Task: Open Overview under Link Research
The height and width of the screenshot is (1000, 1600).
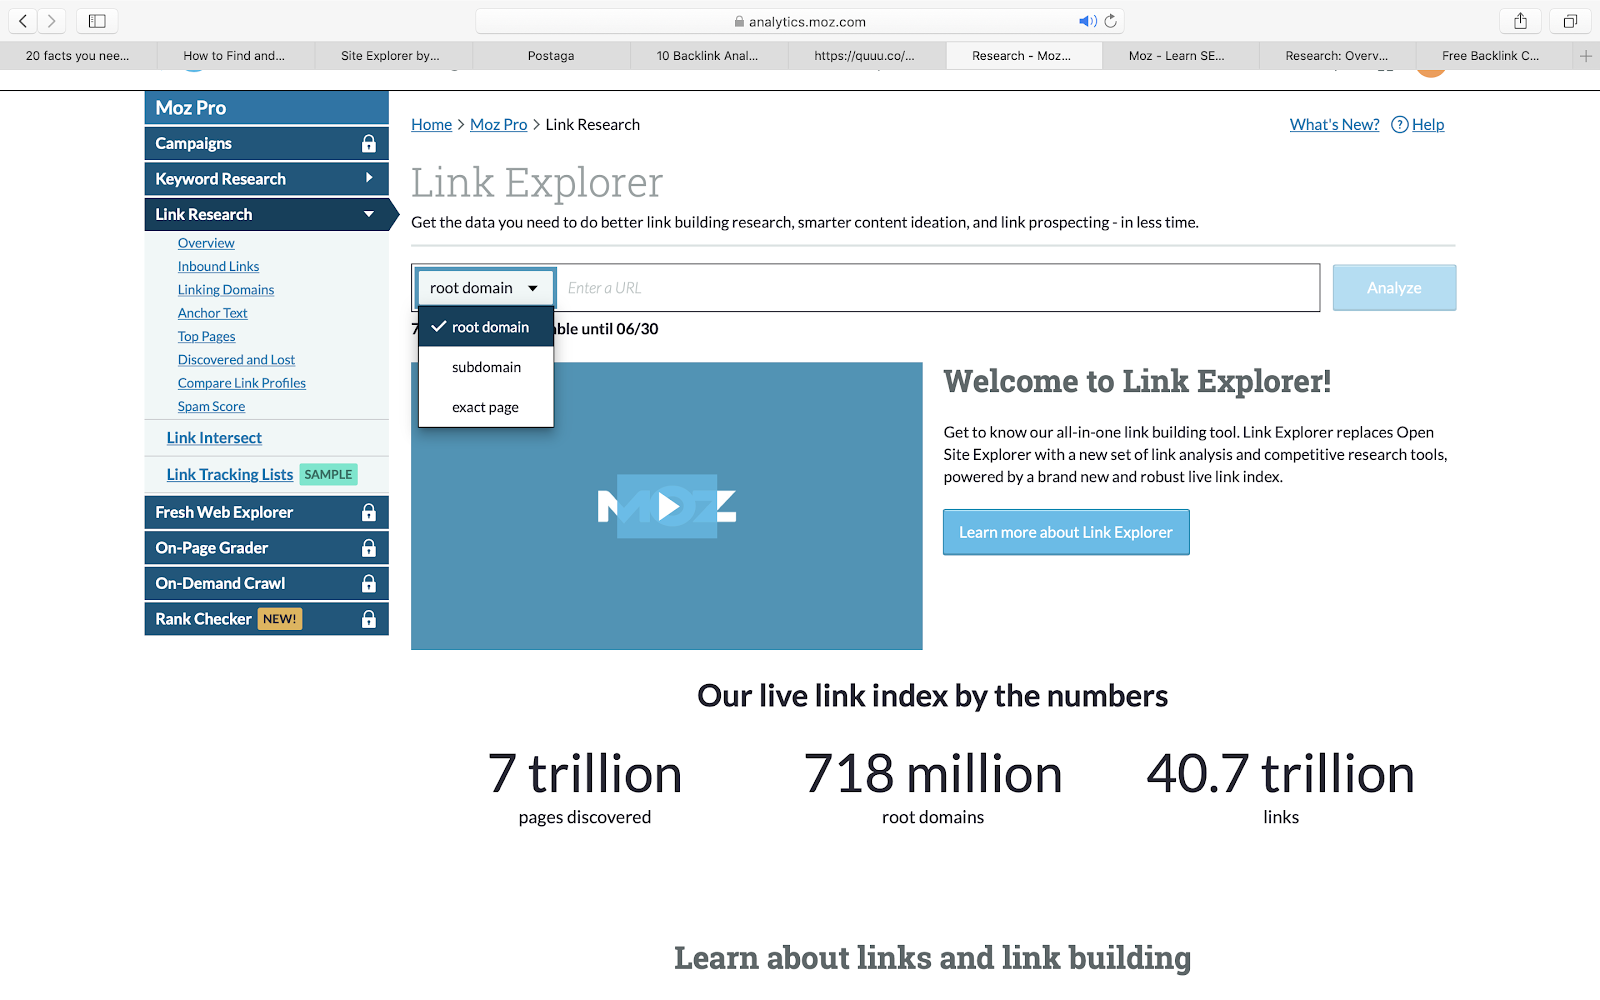Action: 206,243
